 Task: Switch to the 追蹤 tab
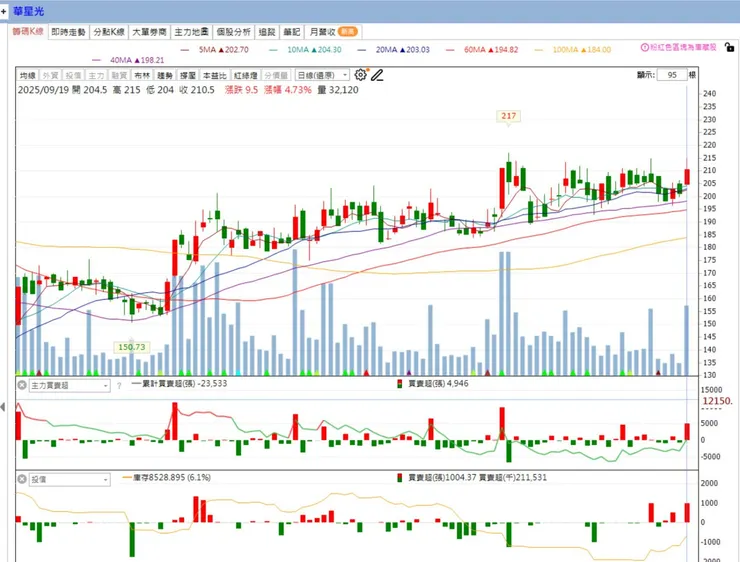[x=267, y=32]
